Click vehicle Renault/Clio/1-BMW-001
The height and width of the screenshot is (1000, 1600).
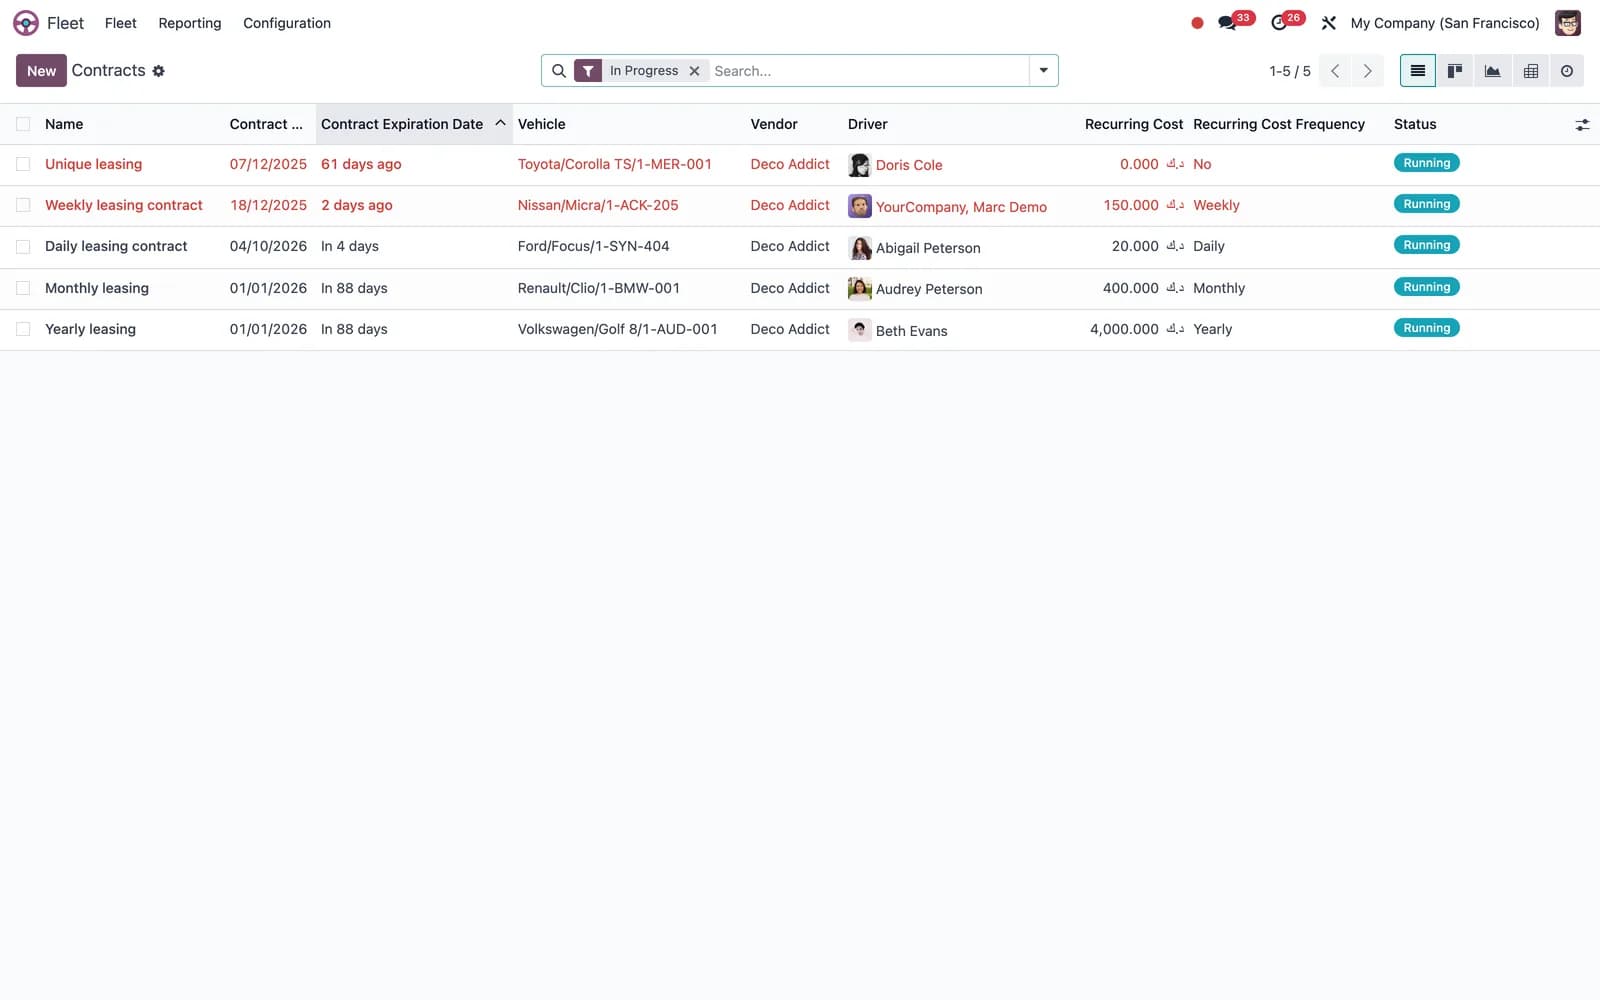(x=598, y=288)
